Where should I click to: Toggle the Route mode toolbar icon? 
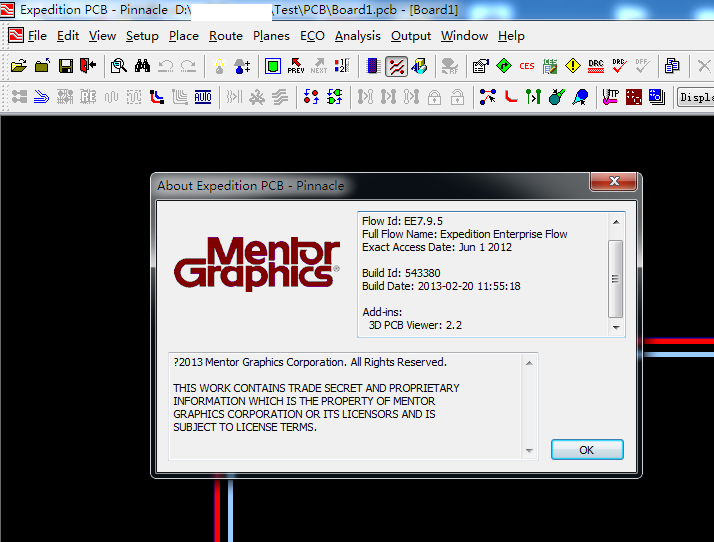tap(396, 67)
